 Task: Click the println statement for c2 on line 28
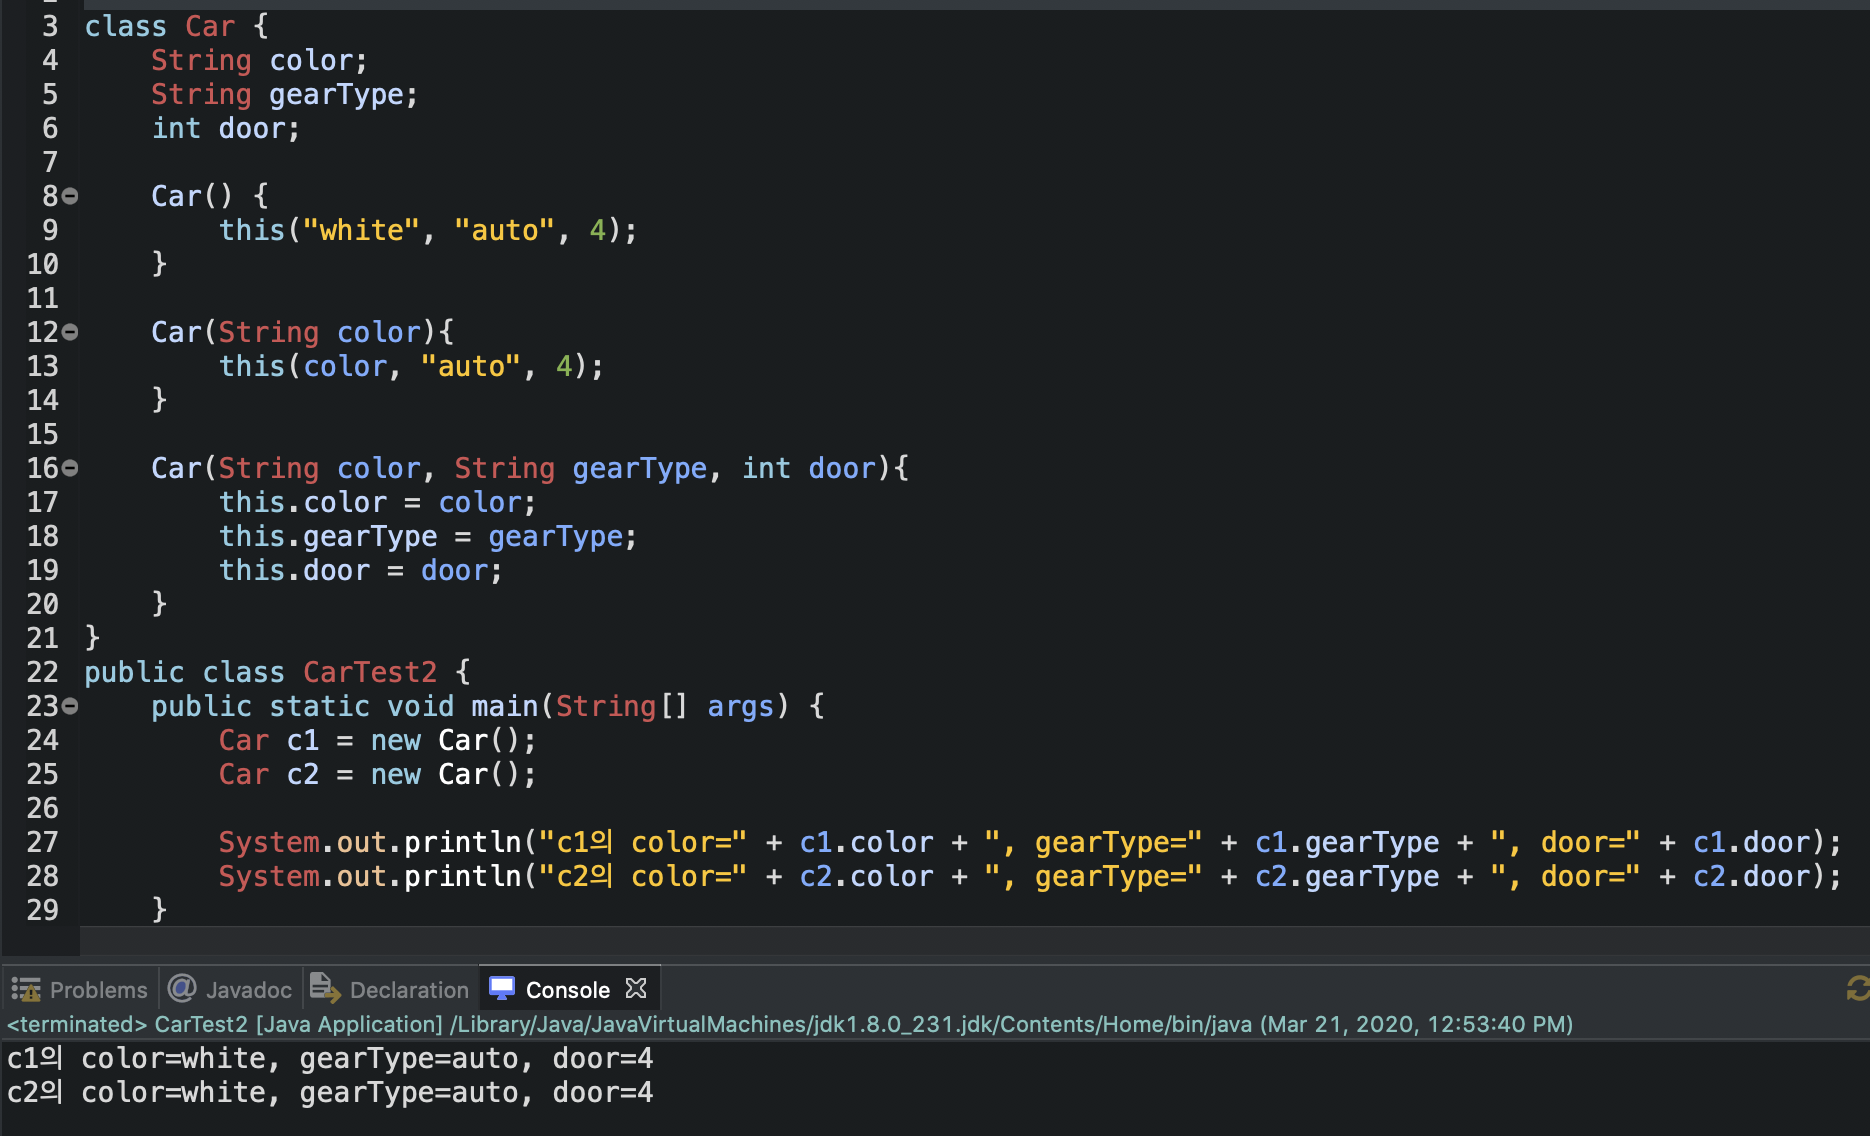click(1030, 876)
